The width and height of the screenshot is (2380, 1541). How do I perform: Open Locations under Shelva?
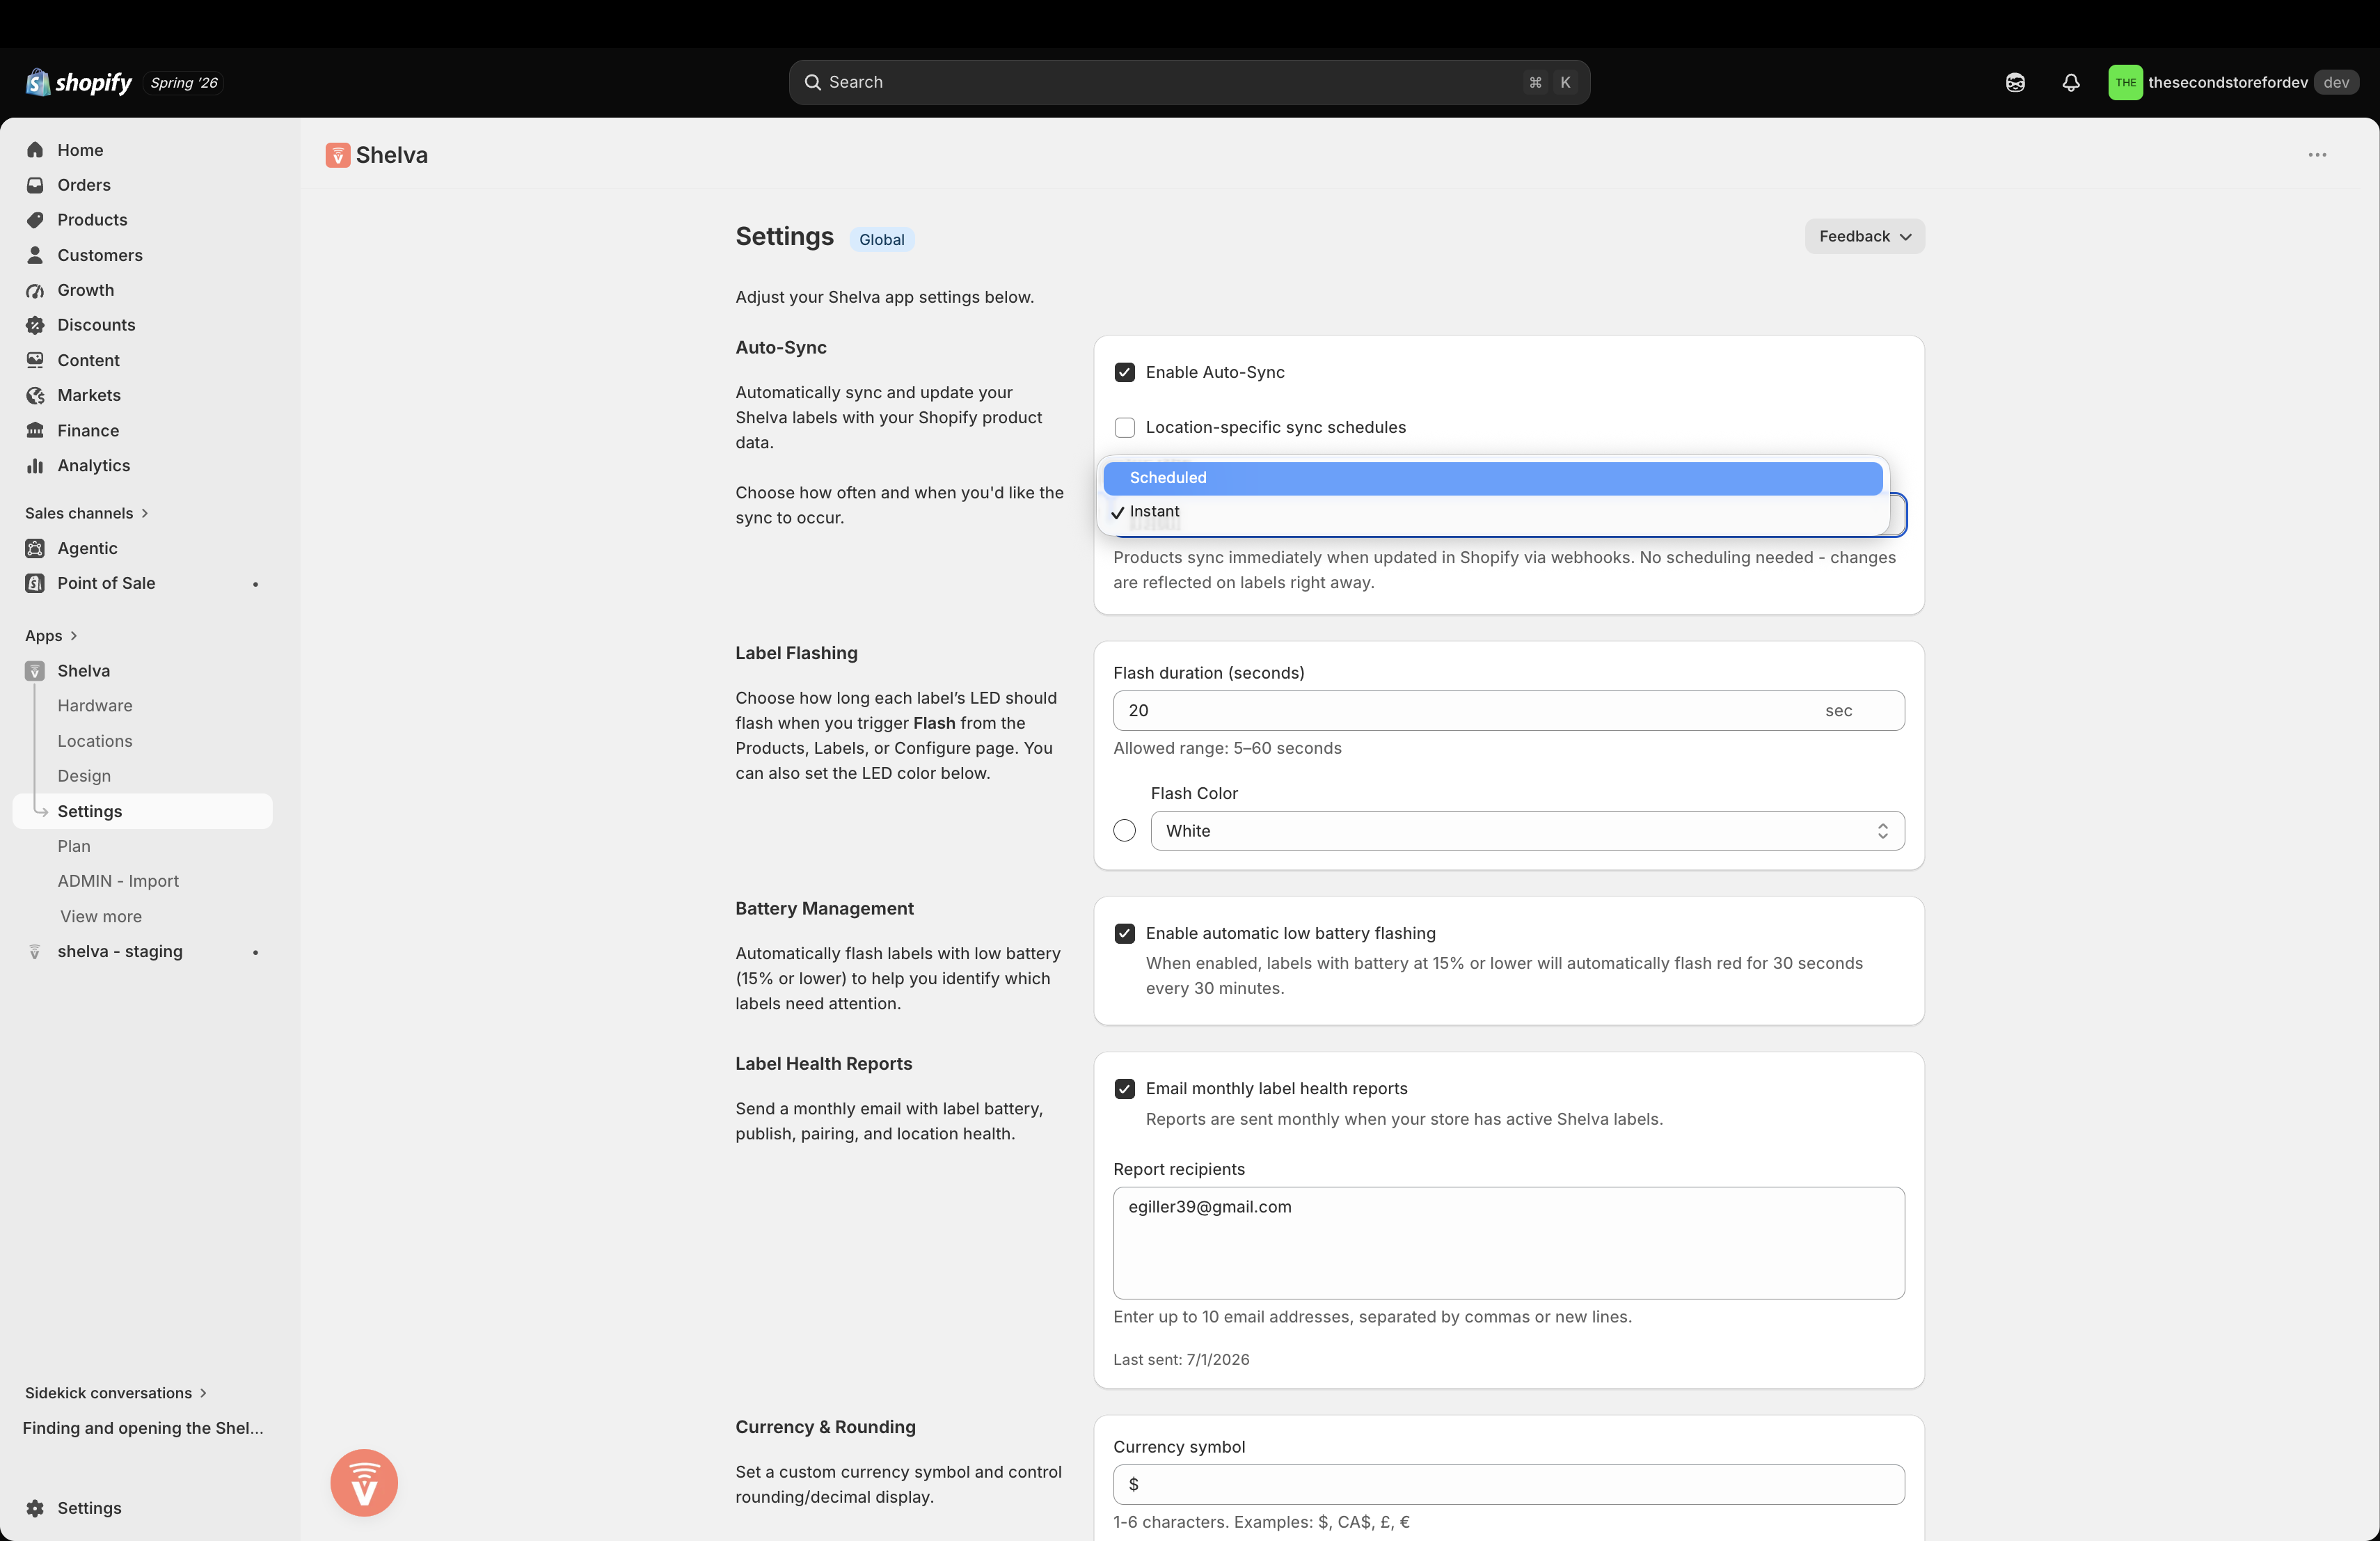click(95, 741)
